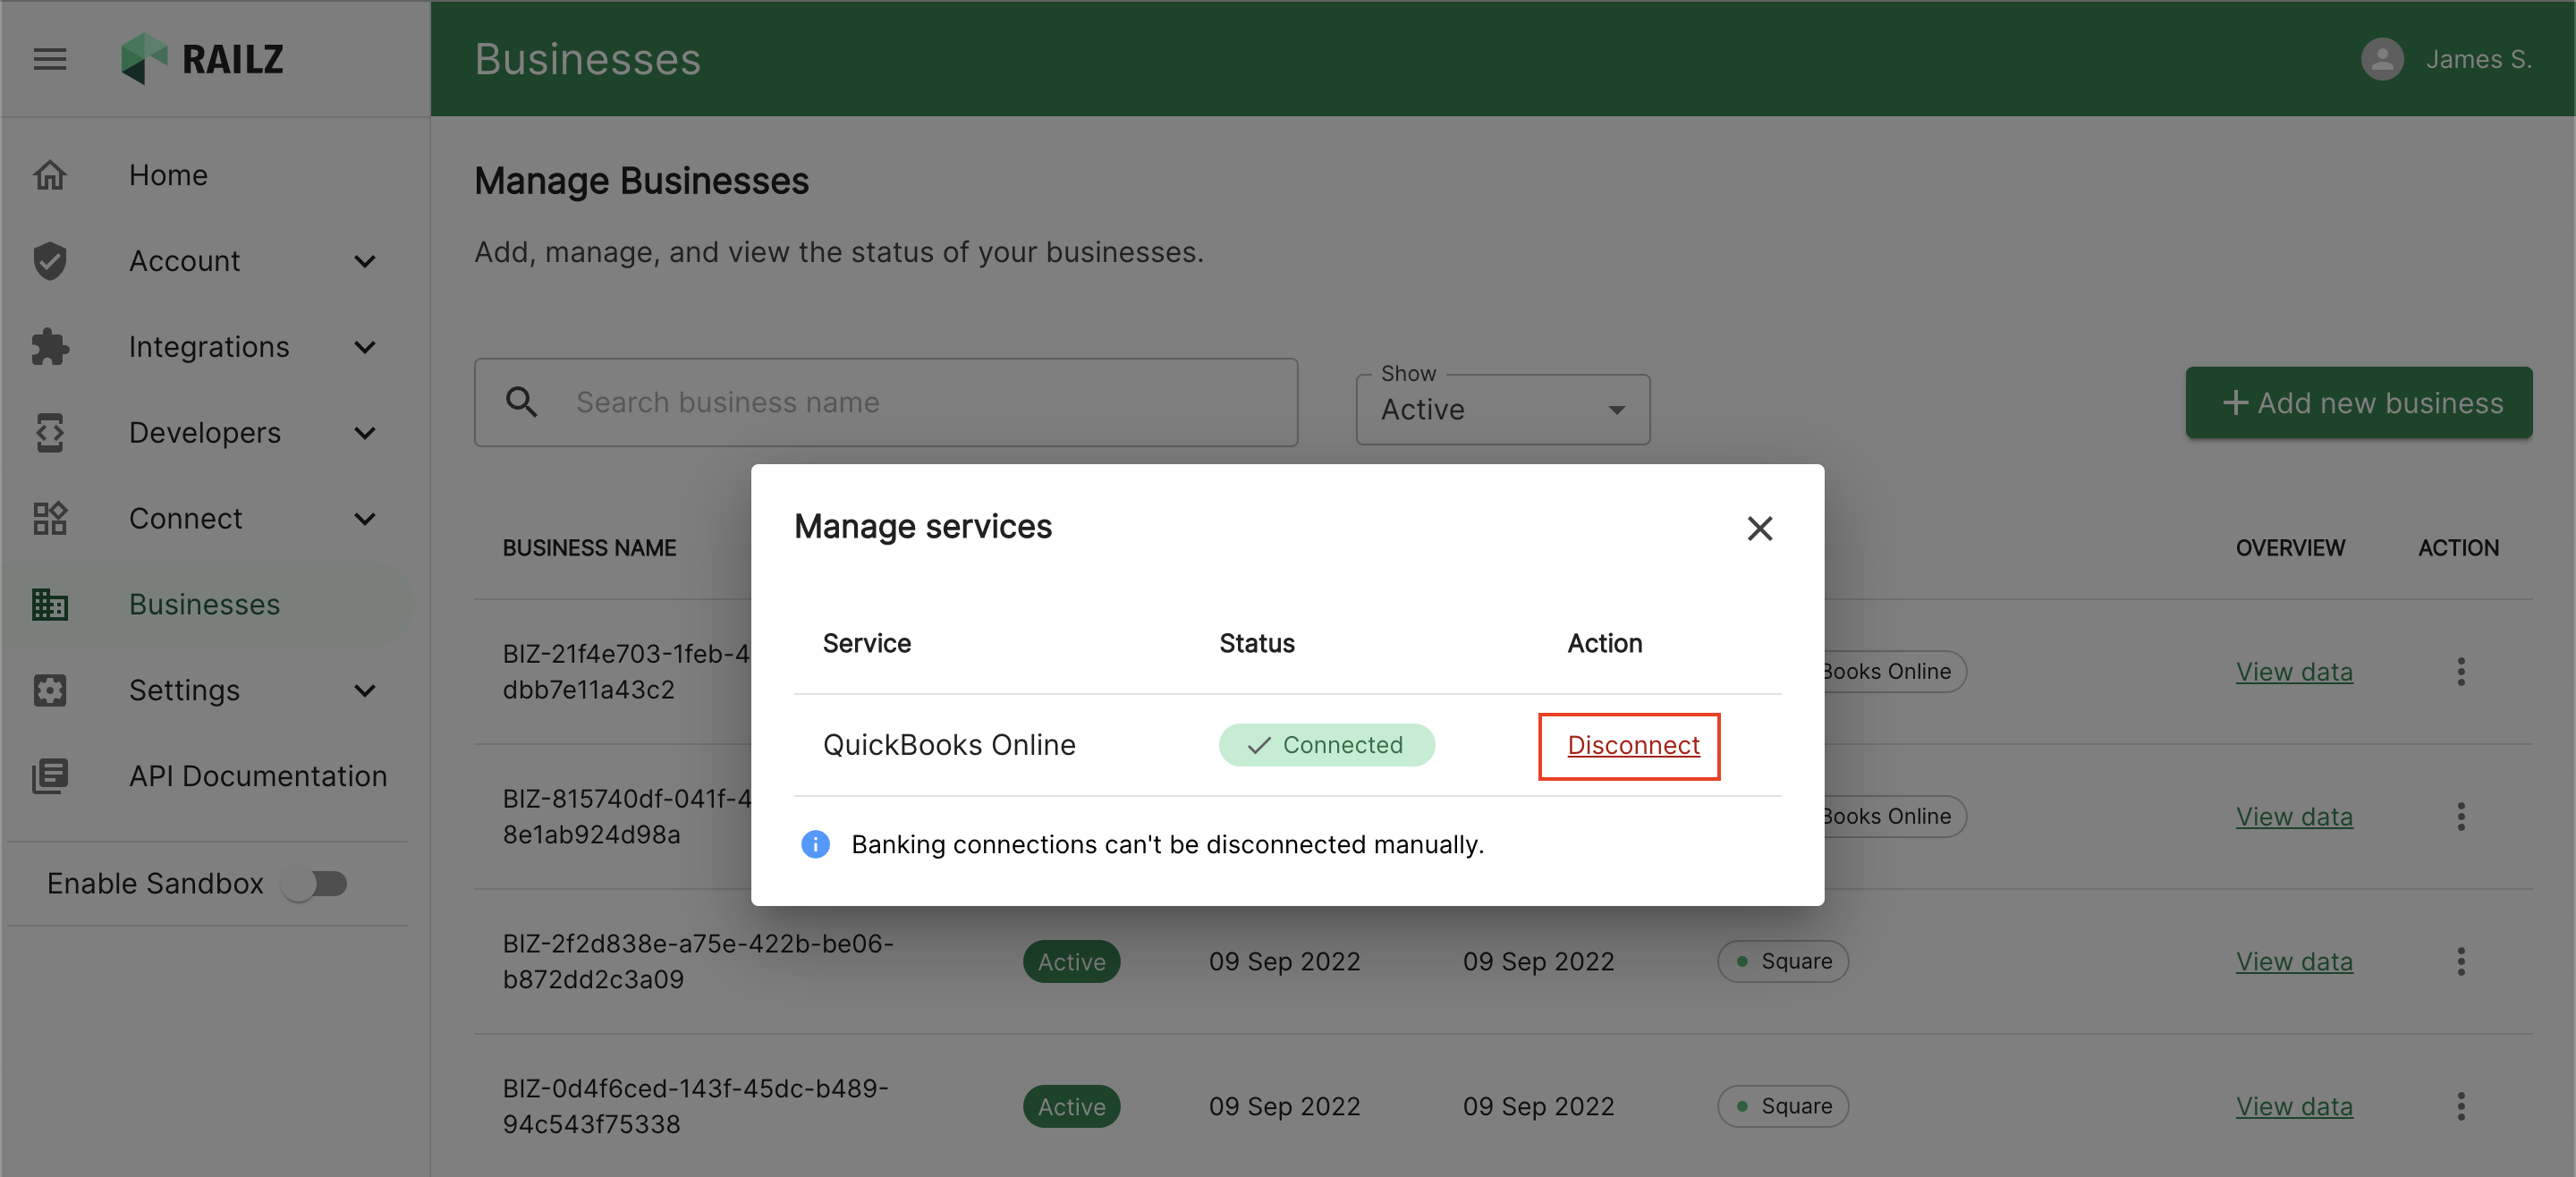Expand the Developers menu chevron
The image size is (2576, 1177).
tap(365, 433)
